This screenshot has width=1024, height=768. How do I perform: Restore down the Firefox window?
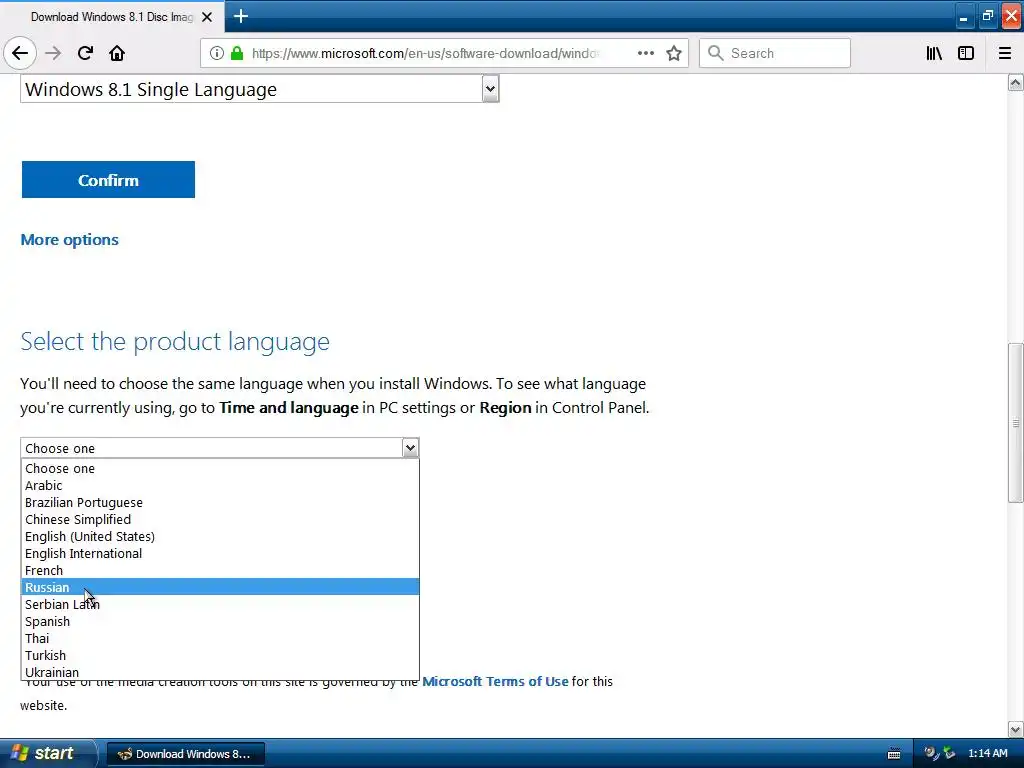[987, 16]
